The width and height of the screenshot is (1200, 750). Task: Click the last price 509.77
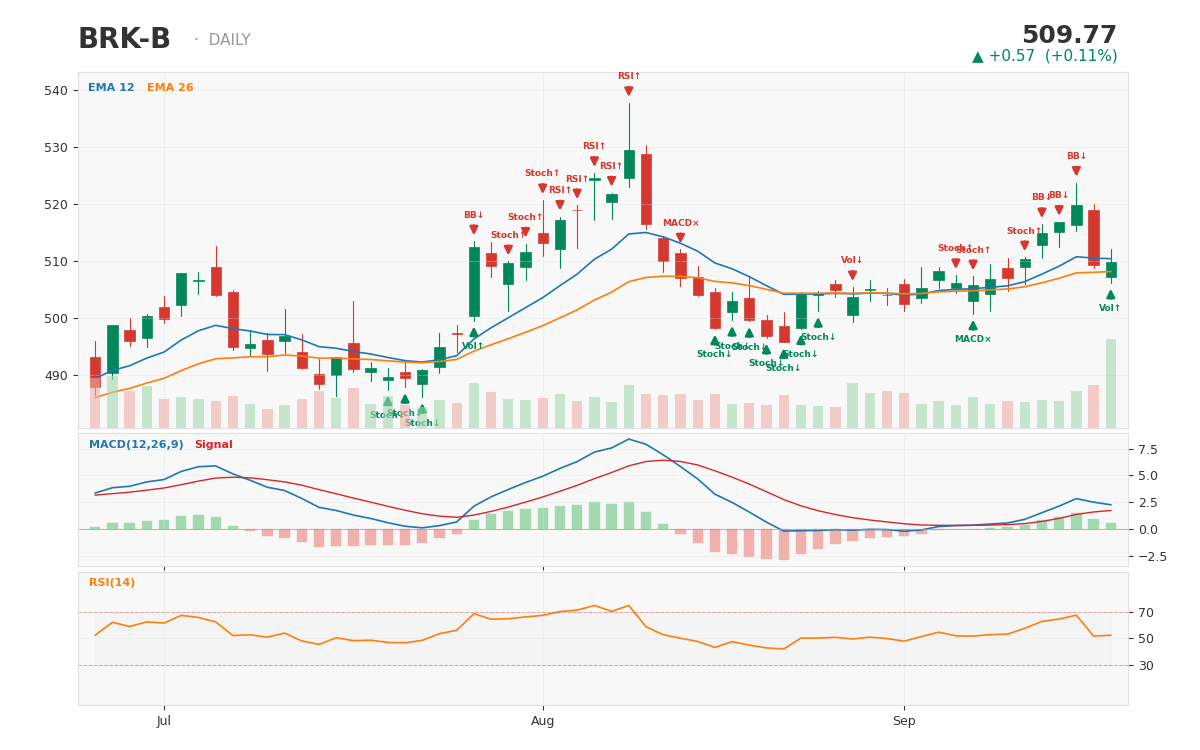click(1069, 36)
